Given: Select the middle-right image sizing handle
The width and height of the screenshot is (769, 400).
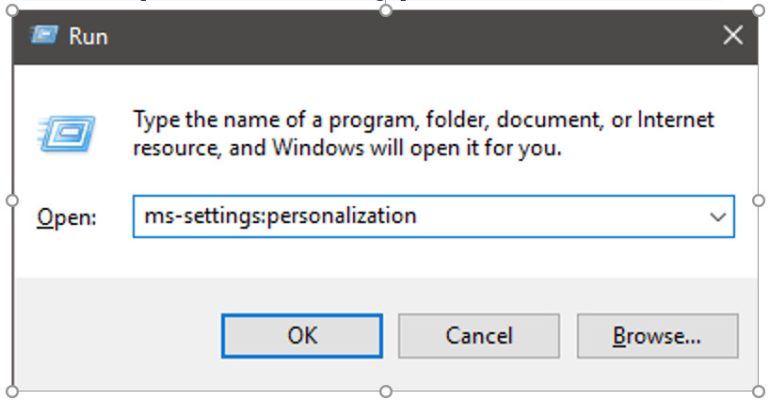Looking at the screenshot, I should 758,200.
